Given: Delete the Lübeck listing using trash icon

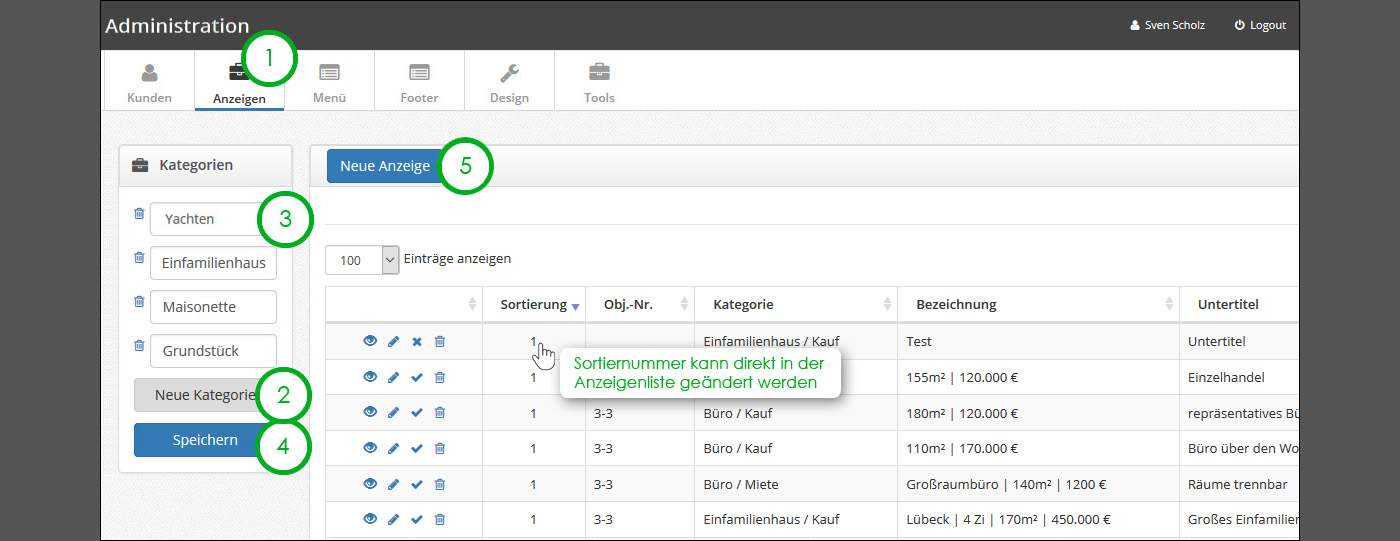Looking at the screenshot, I should click(440, 520).
